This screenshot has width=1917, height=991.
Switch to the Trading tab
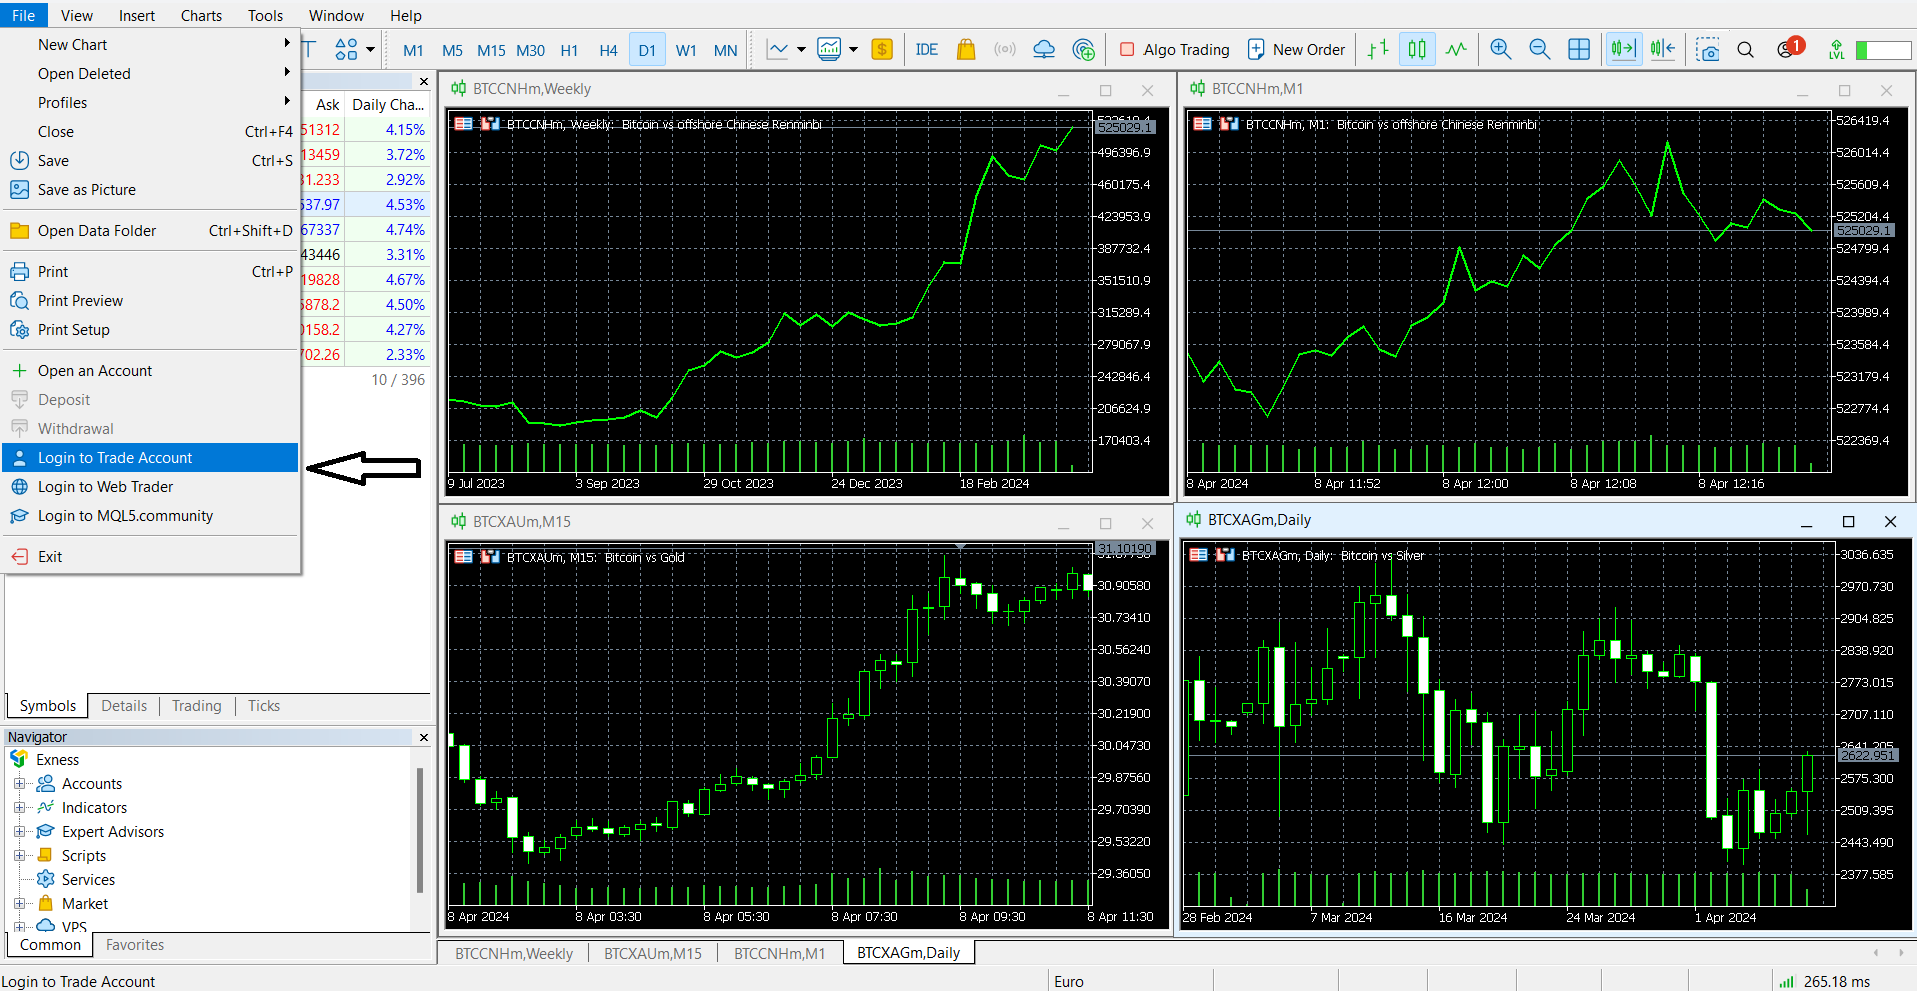point(196,706)
